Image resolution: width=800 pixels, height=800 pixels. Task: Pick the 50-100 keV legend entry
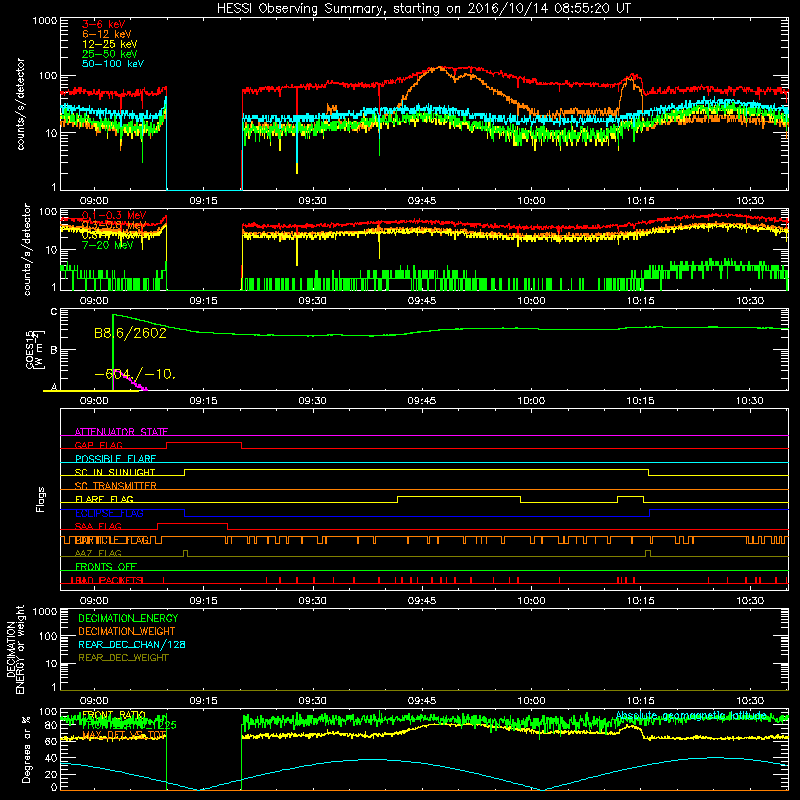pos(113,64)
